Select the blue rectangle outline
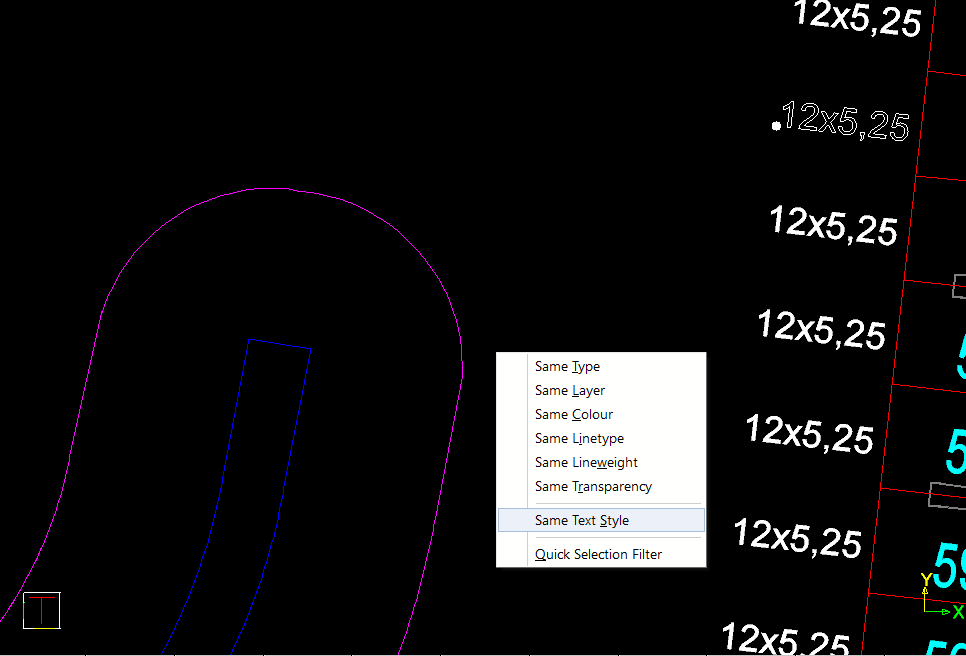Viewport: 966px width, 656px height. click(279, 344)
